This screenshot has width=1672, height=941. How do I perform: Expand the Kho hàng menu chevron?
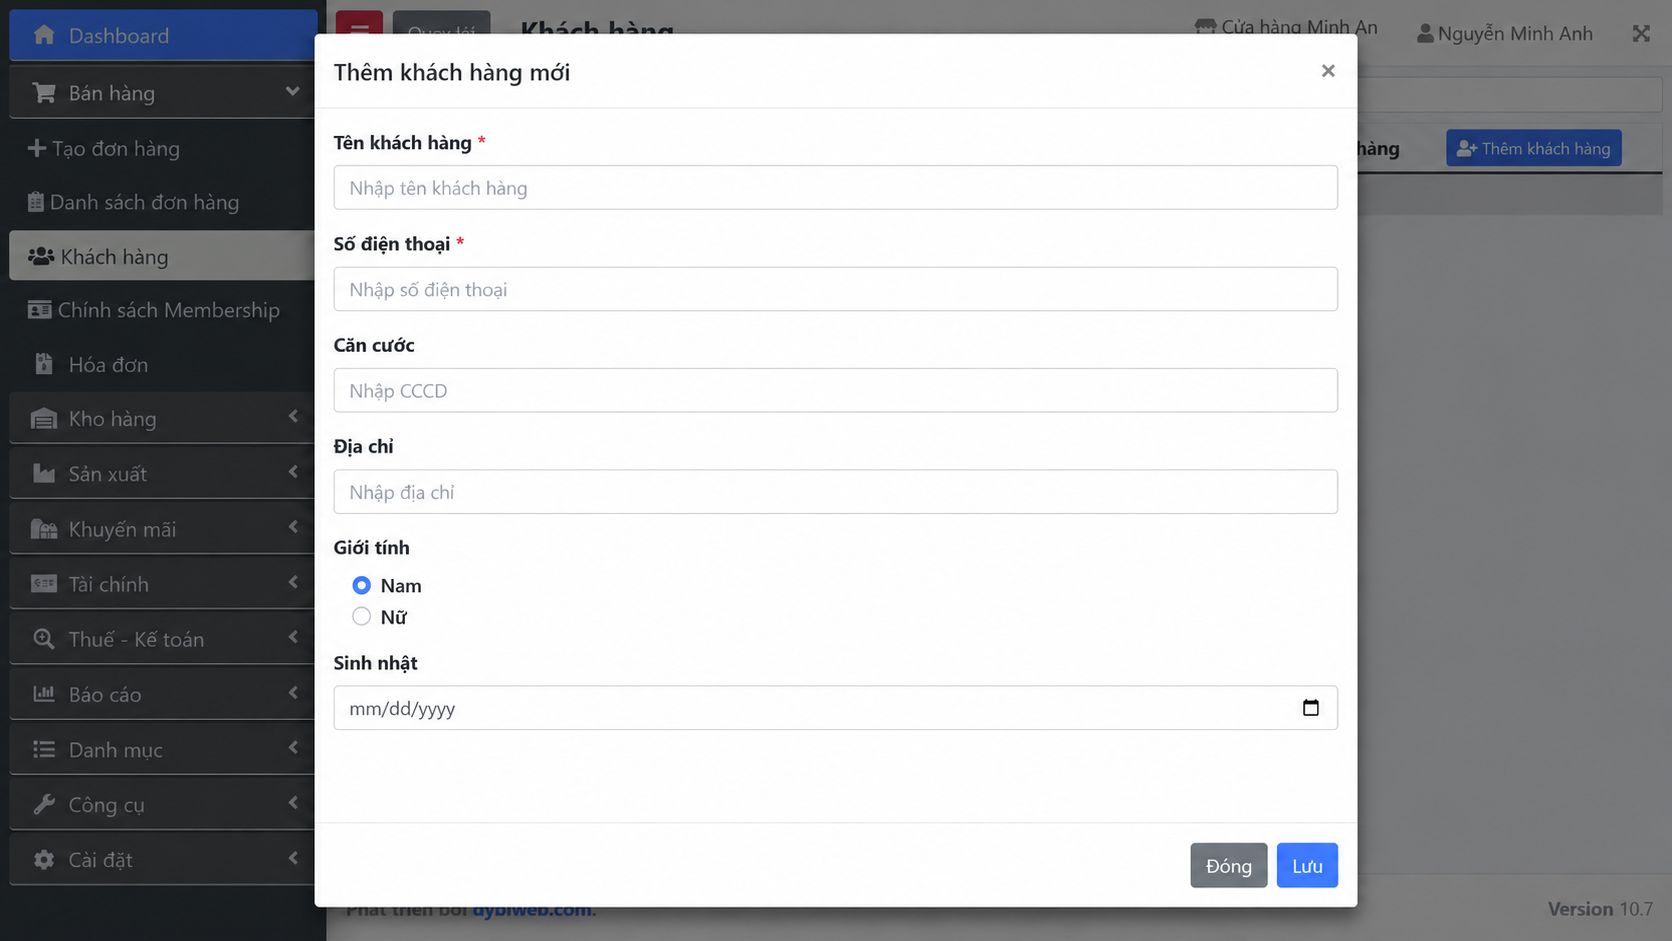293,416
